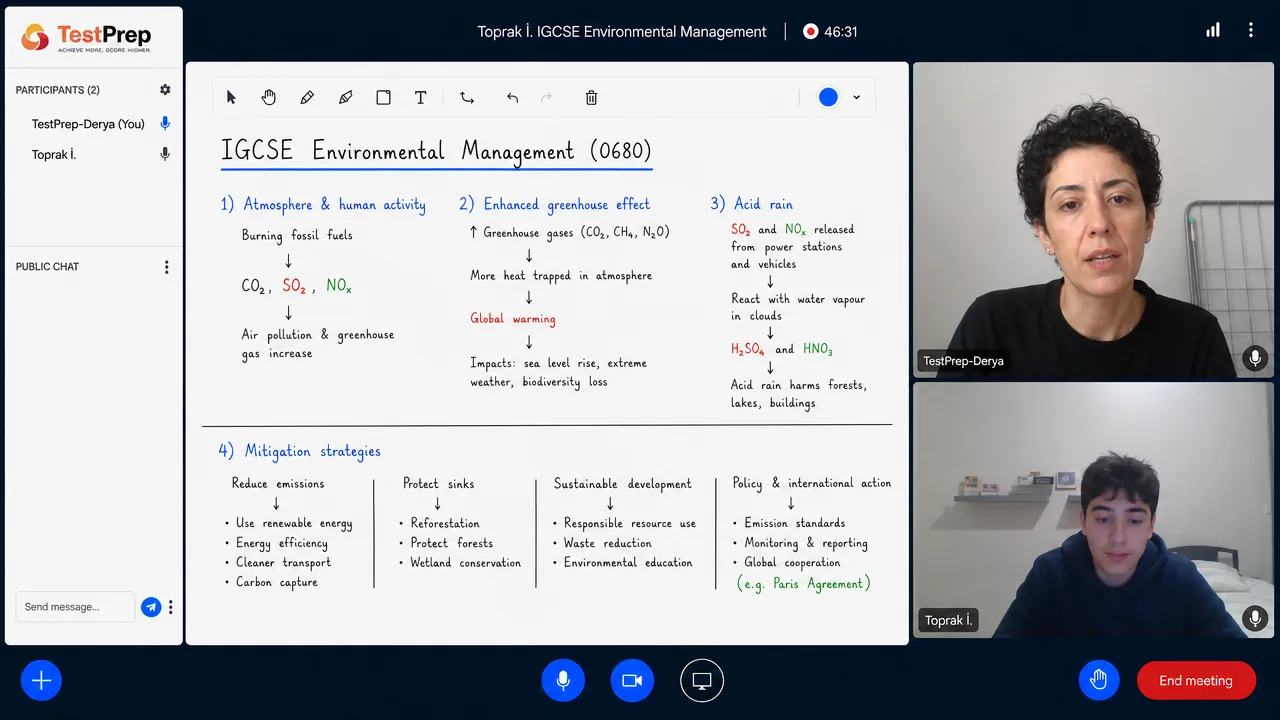
Task: Undo the last whiteboard action
Action: pyautogui.click(x=512, y=97)
